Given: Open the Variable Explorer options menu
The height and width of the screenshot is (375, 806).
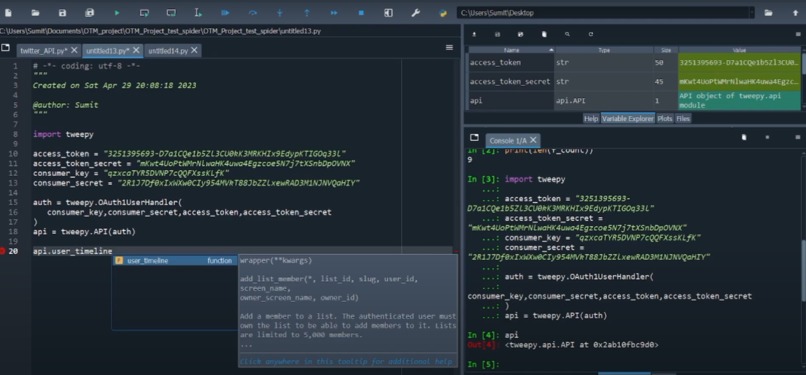Looking at the screenshot, I should (798, 34).
